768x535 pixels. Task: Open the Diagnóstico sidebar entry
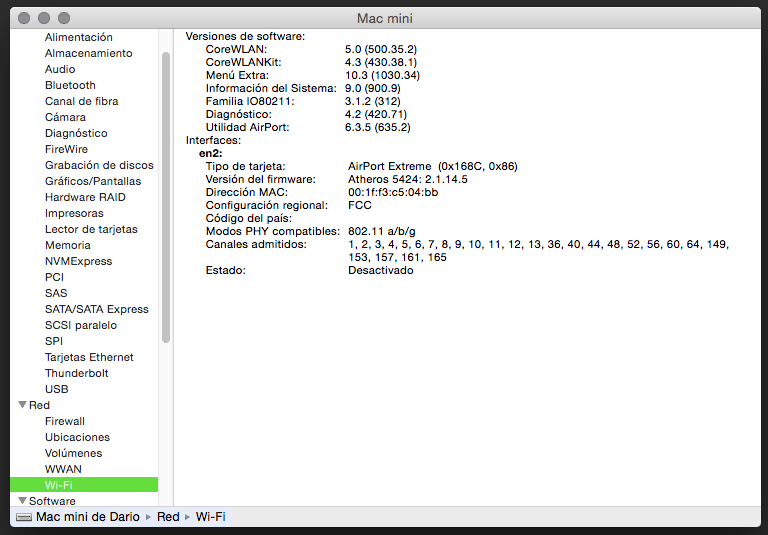pyautogui.click(x=76, y=133)
